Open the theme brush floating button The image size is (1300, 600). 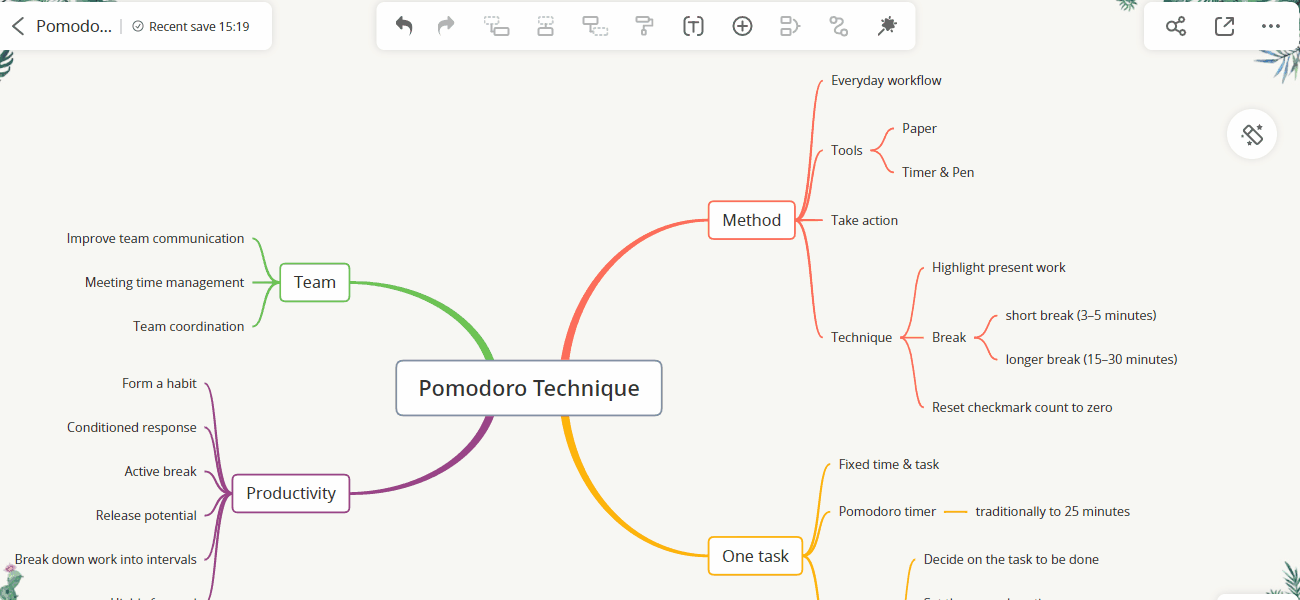(x=1252, y=134)
